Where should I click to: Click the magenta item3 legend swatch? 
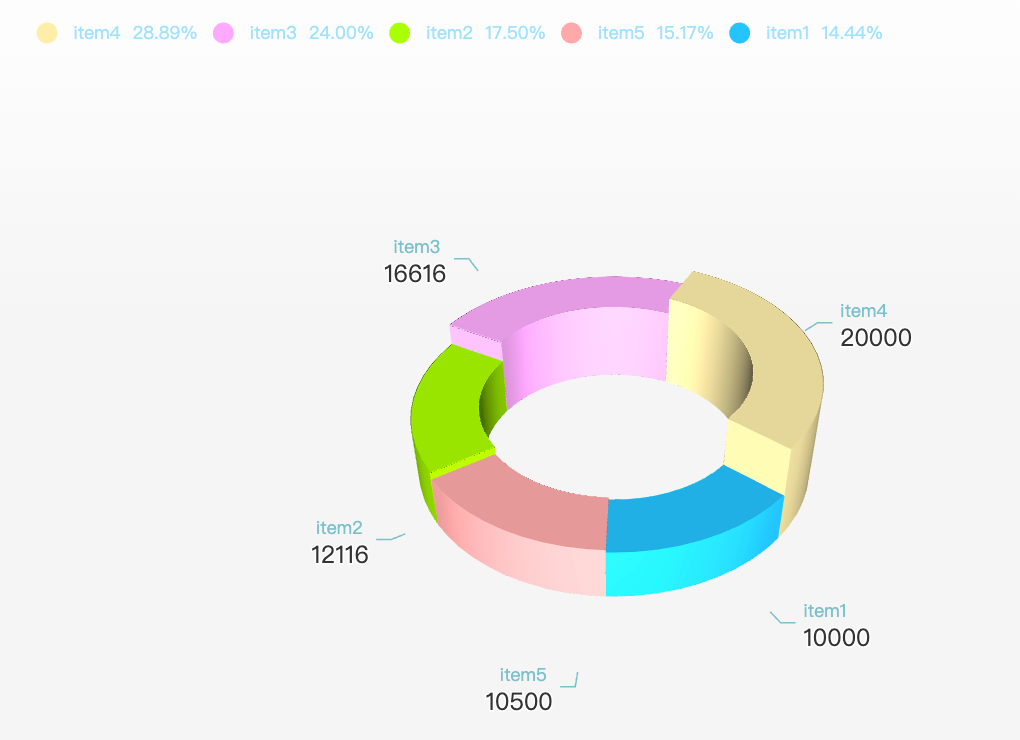tap(222, 32)
